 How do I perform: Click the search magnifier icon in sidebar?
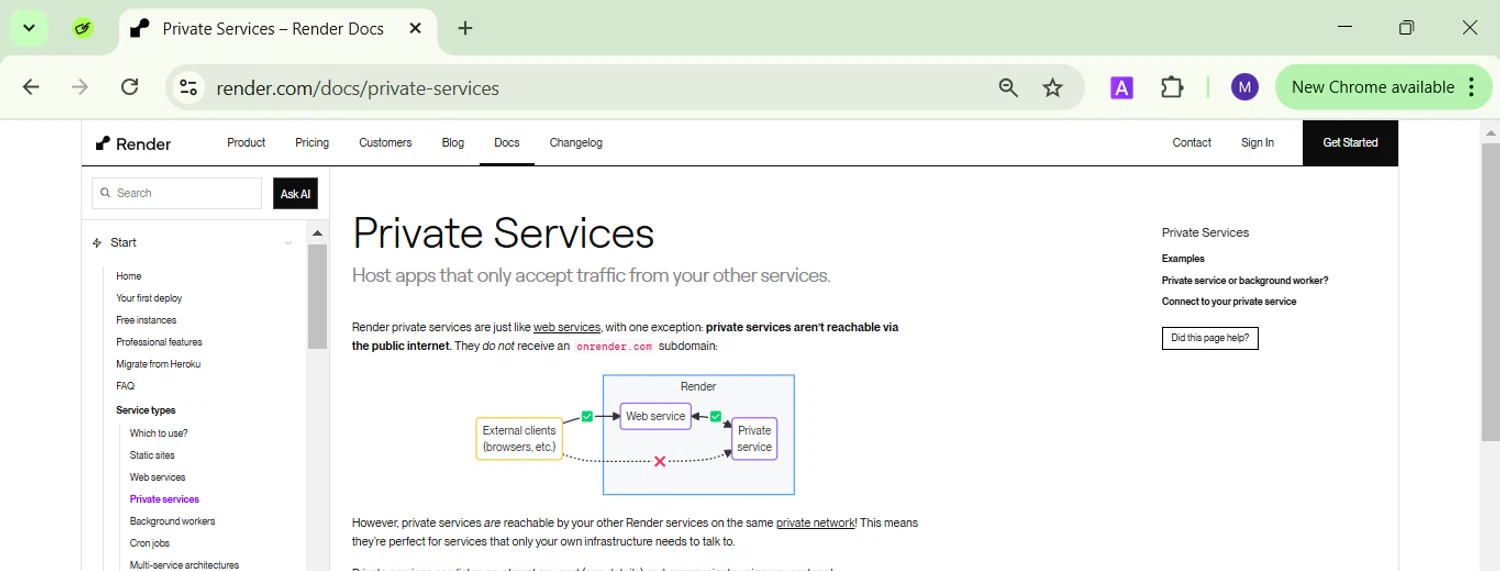[105, 193]
